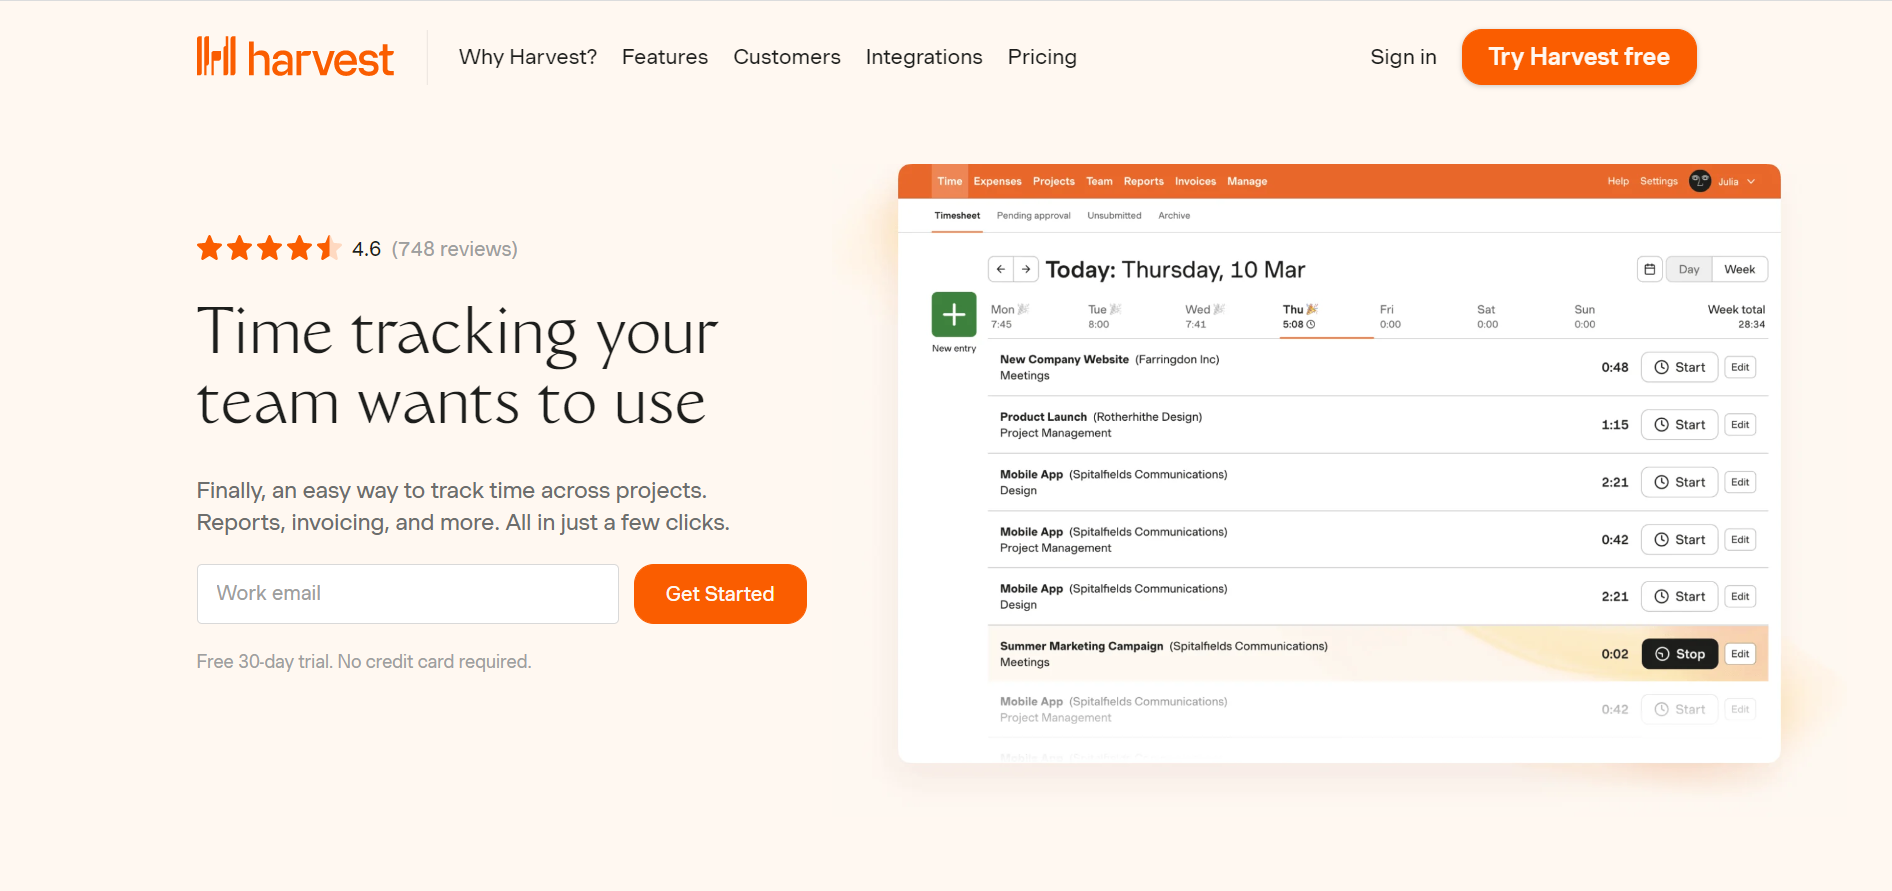Open Settings in app header
The width and height of the screenshot is (1892, 891).
[x=1659, y=181]
